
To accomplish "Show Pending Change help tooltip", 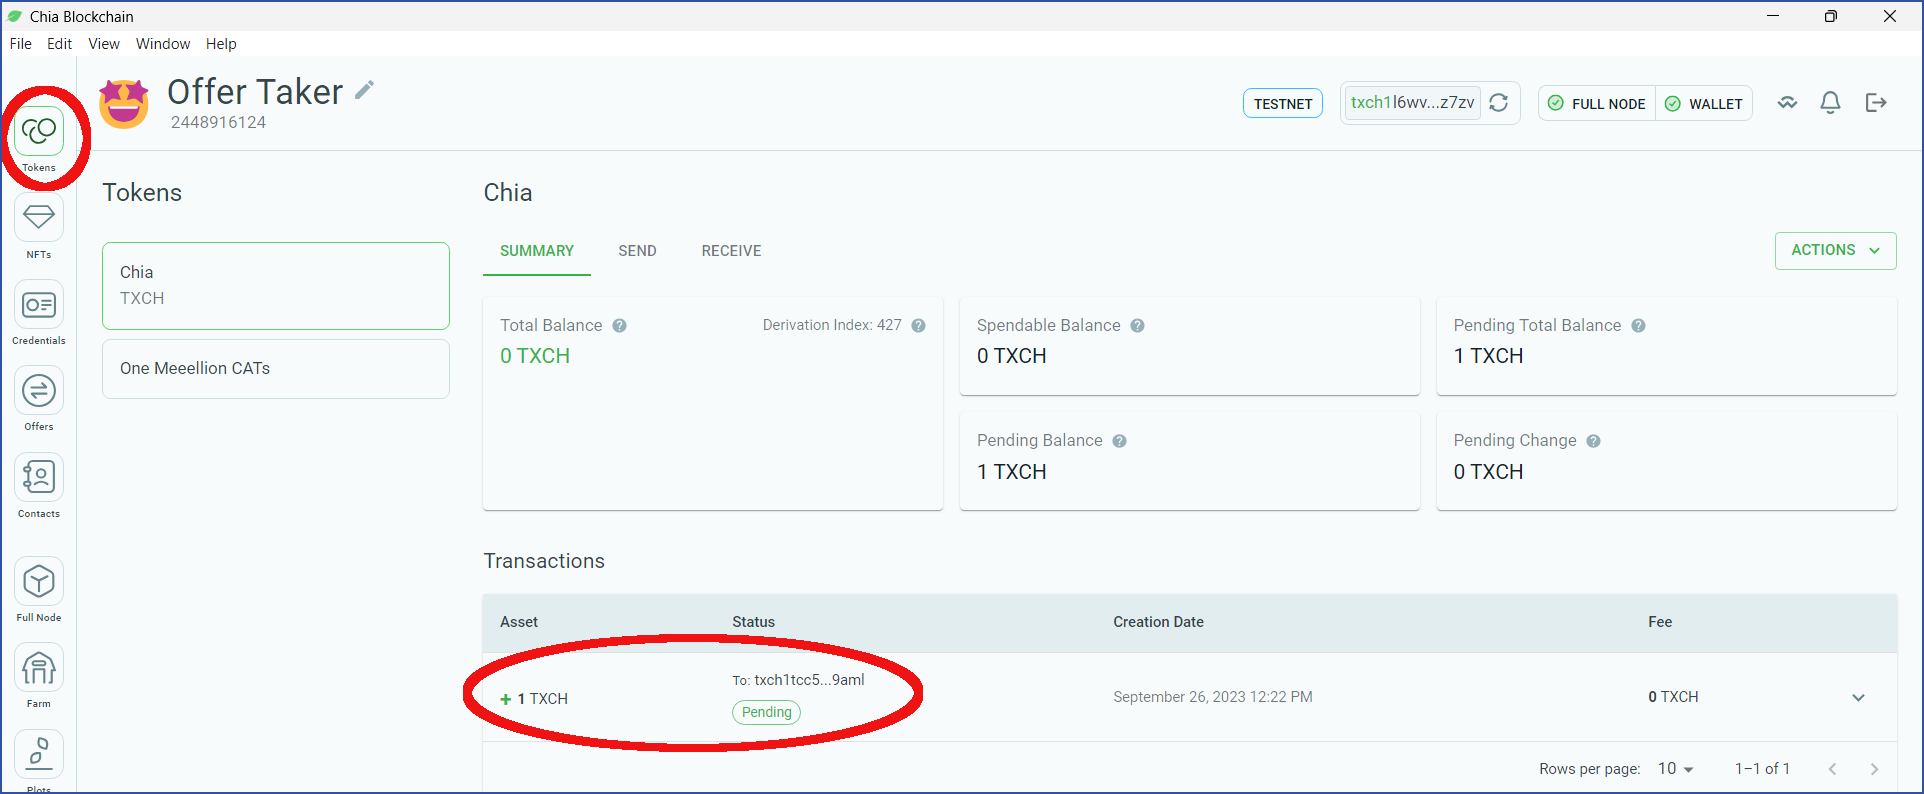I will point(1594,441).
